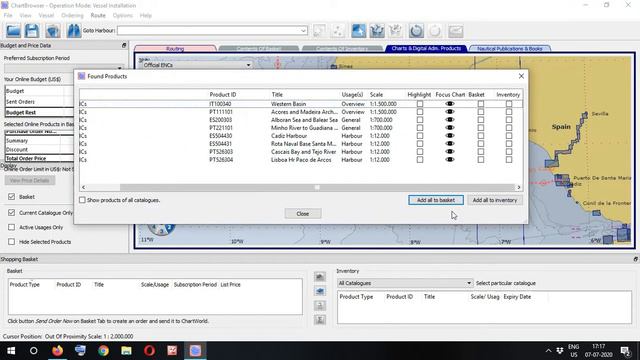
Task: Click the save floppy disk toolbar icon
Action: pos(32,31)
